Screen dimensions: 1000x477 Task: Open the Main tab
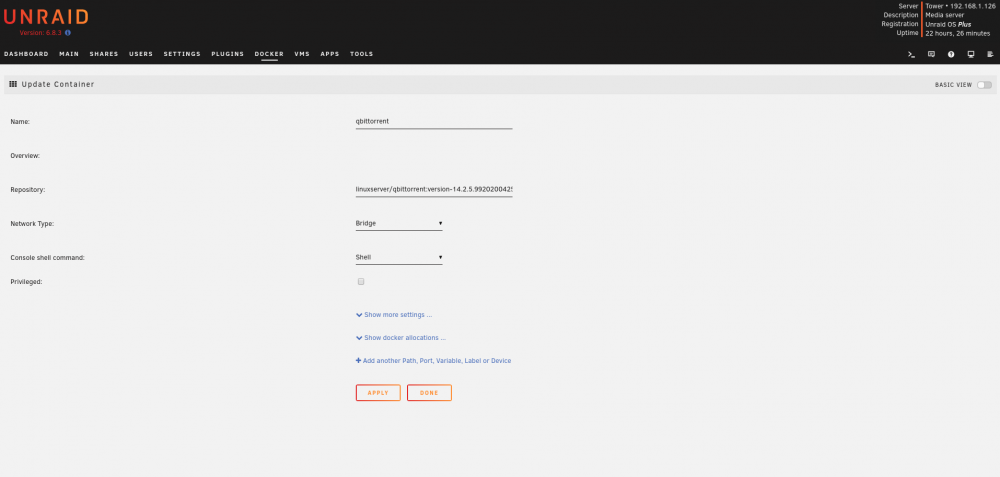point(69,54)
